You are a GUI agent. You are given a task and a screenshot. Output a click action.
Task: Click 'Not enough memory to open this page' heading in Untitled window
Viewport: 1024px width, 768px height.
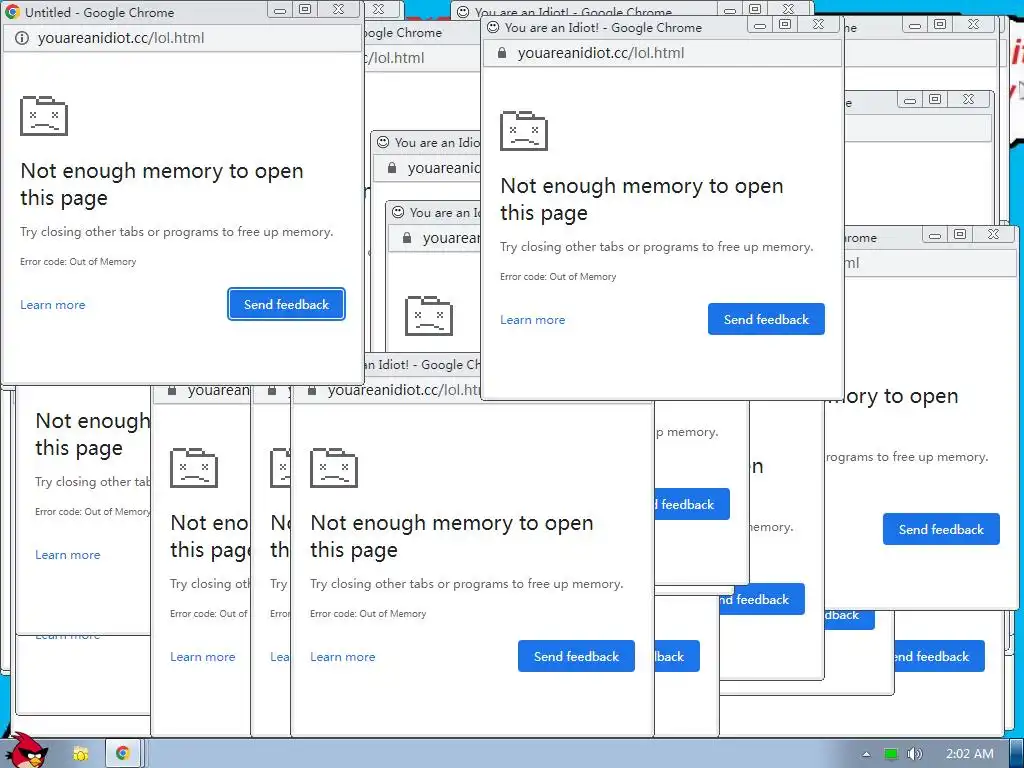coord(161,184)
